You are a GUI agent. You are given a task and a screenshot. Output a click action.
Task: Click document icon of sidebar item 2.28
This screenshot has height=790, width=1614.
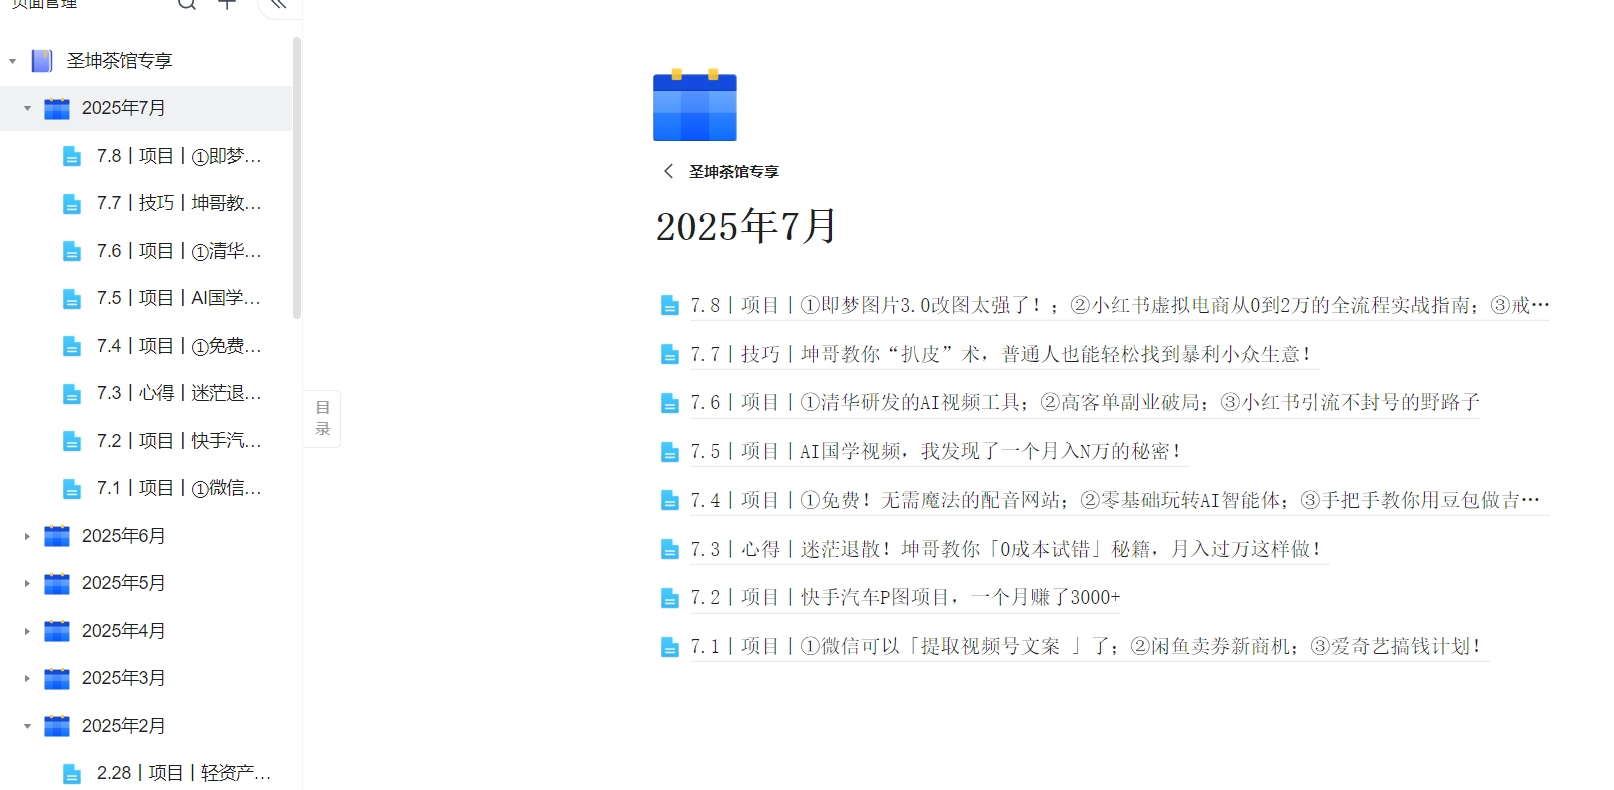pyautogui.click(x=72, y=774)
